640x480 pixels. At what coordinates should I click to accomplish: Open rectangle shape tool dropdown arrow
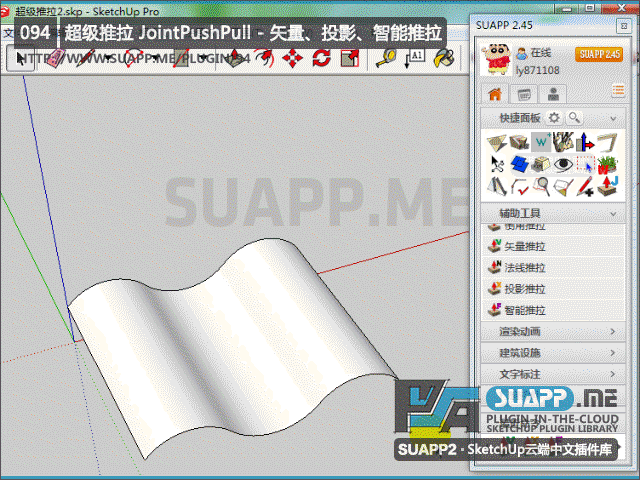(x=202, y=60)
